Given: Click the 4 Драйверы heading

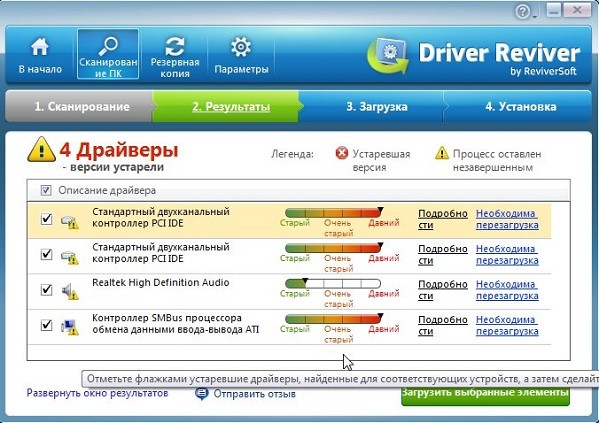Looking at the screenshot, I should tap(119, 150).
